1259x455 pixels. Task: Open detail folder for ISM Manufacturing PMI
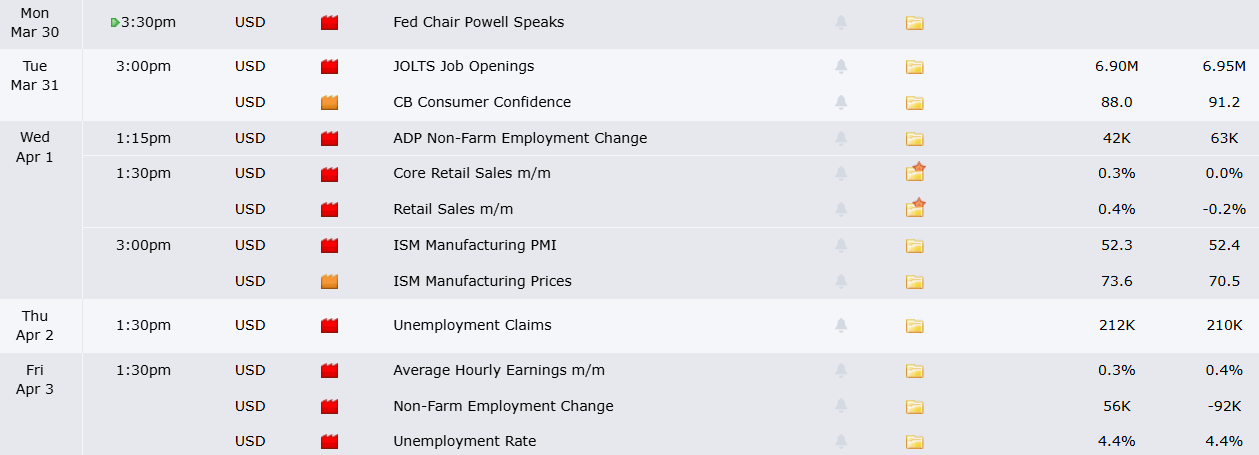coord(914,246)
